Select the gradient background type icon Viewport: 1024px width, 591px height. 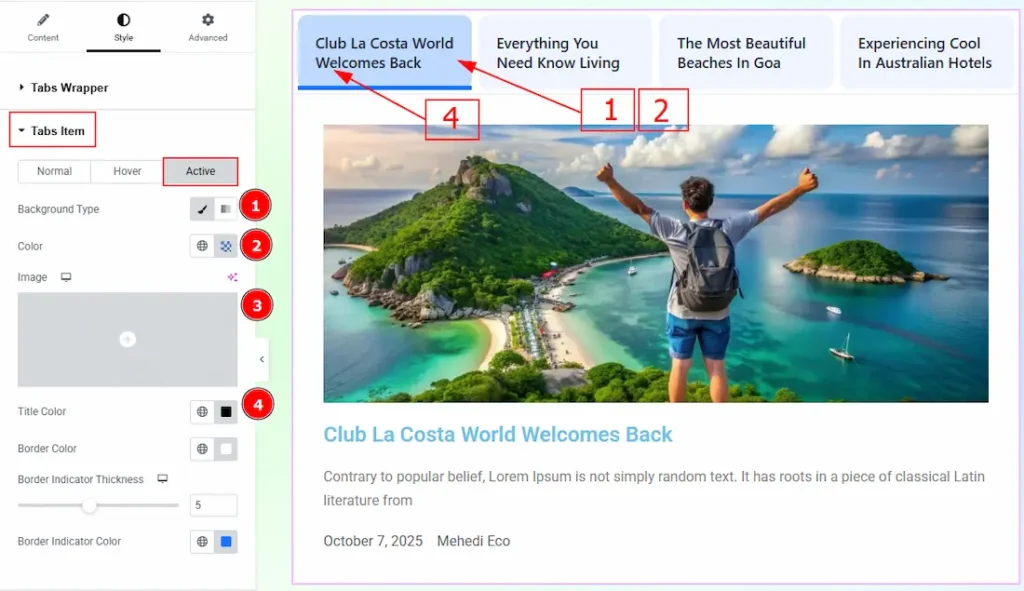(225, 209)
